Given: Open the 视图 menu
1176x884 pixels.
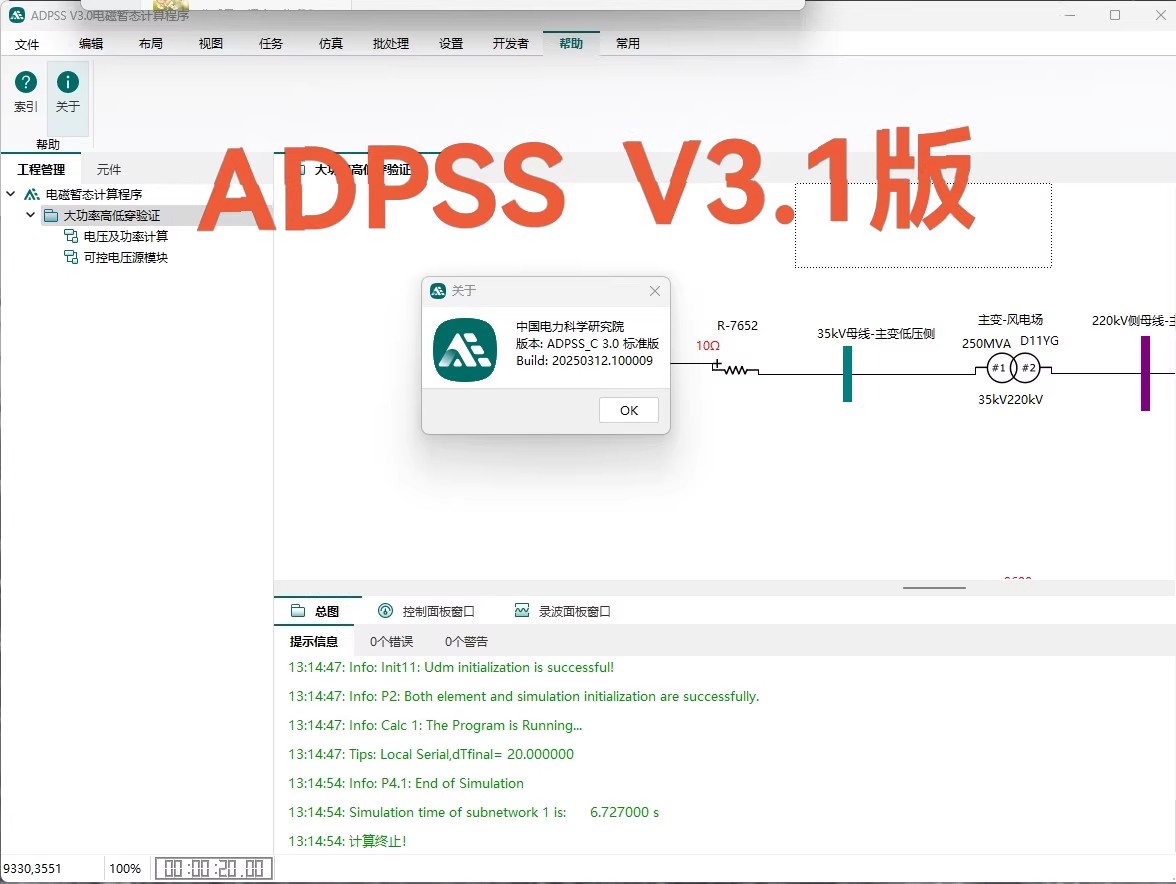Looking at the screenshot, I should (x=211, y=43).
